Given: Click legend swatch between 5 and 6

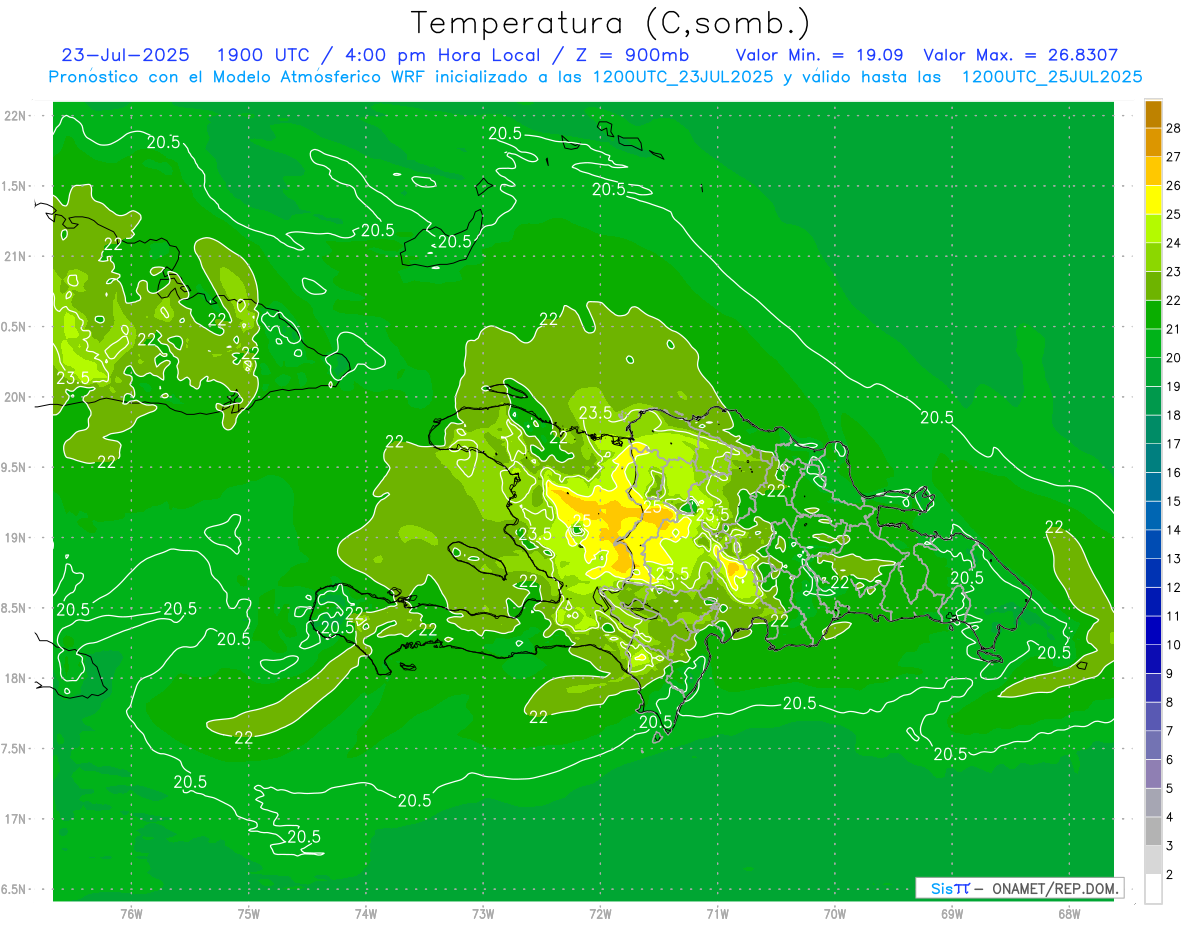Looking at the screenshot, I should click(1153, 774).
